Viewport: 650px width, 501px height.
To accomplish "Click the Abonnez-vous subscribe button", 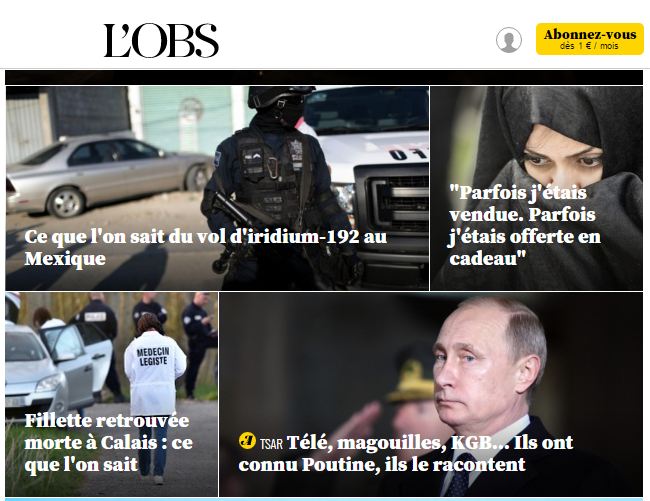I will [x=589, y=39].
